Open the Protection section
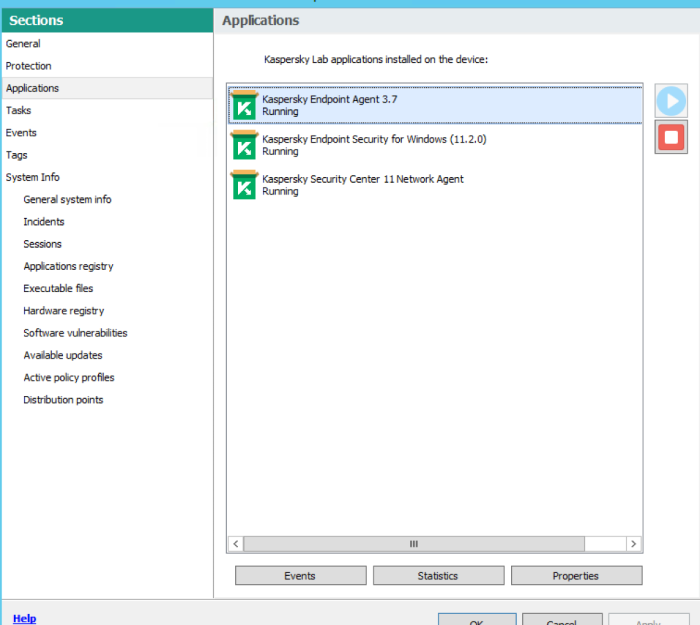This screenshot has width=700, height=625. coord(107,66)
